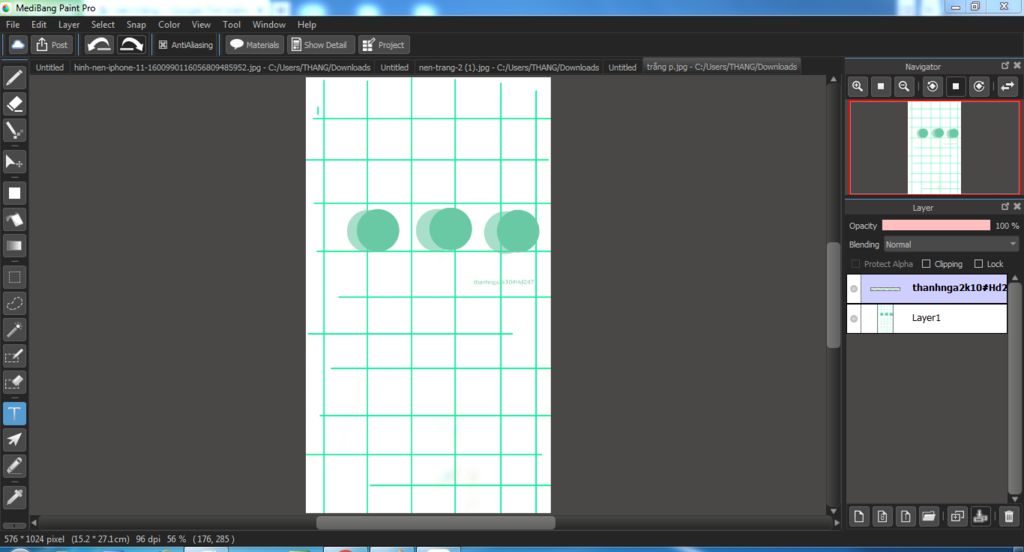The image size is (1024, 552).
Task: Hide Layer1 visibility
Action: click(x=854, y=318)
